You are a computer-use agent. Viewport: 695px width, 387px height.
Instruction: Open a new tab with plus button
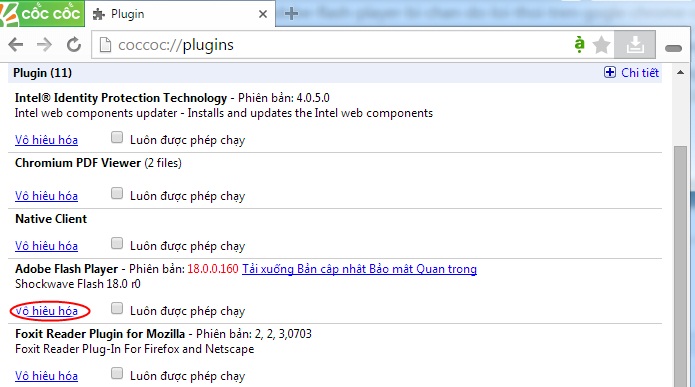click(291, 13)
